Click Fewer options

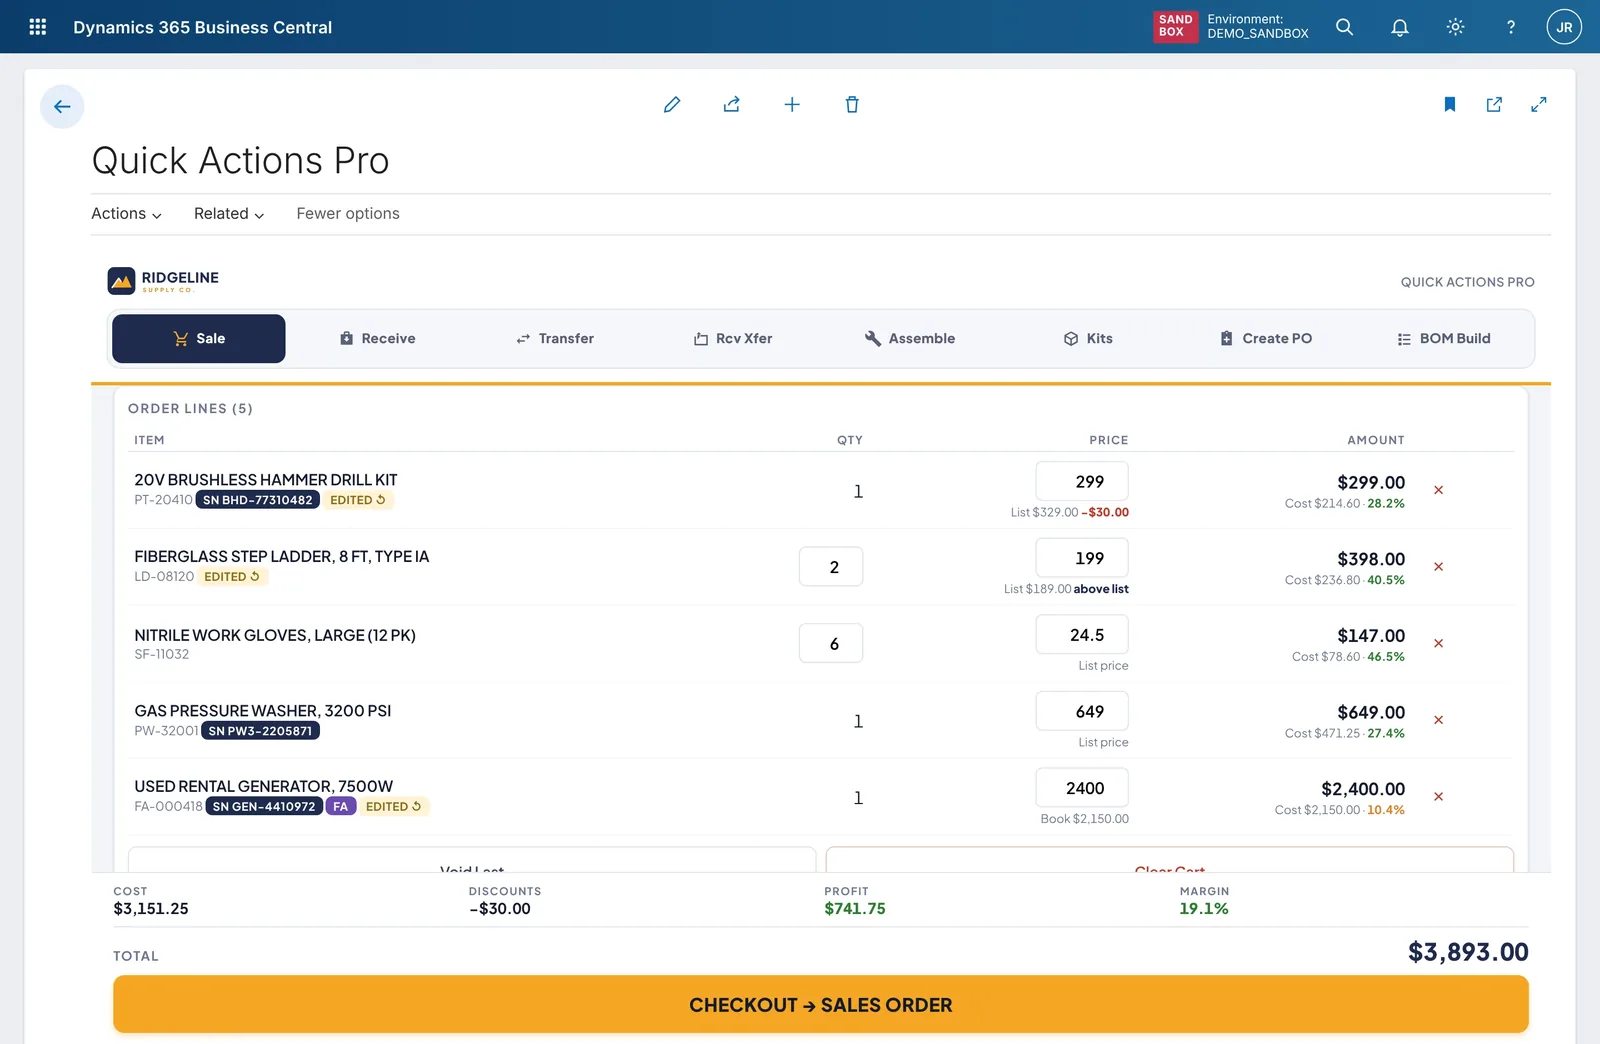point(348,214)
